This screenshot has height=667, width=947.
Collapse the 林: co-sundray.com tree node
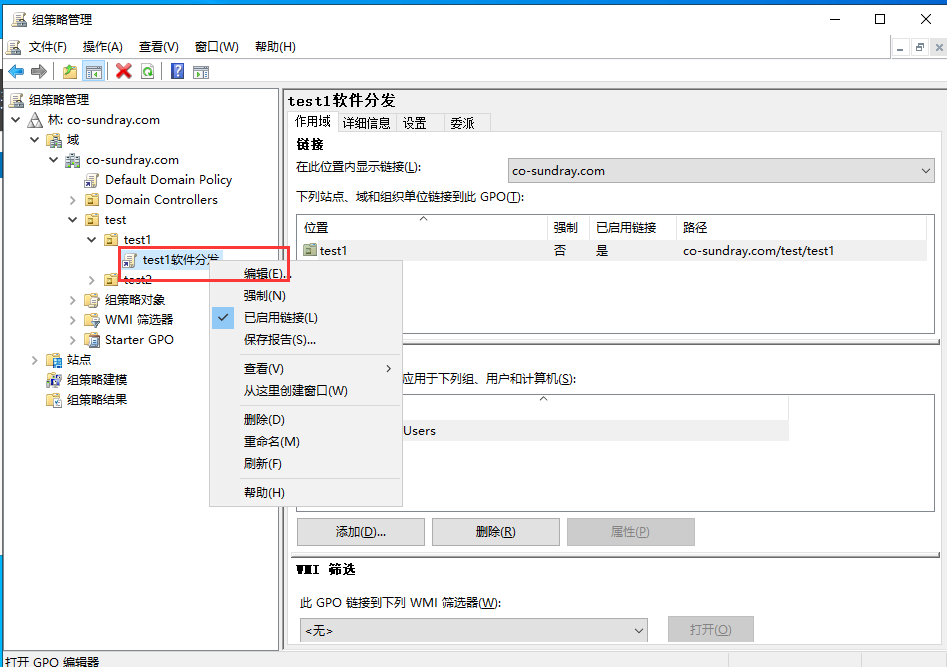16,120
